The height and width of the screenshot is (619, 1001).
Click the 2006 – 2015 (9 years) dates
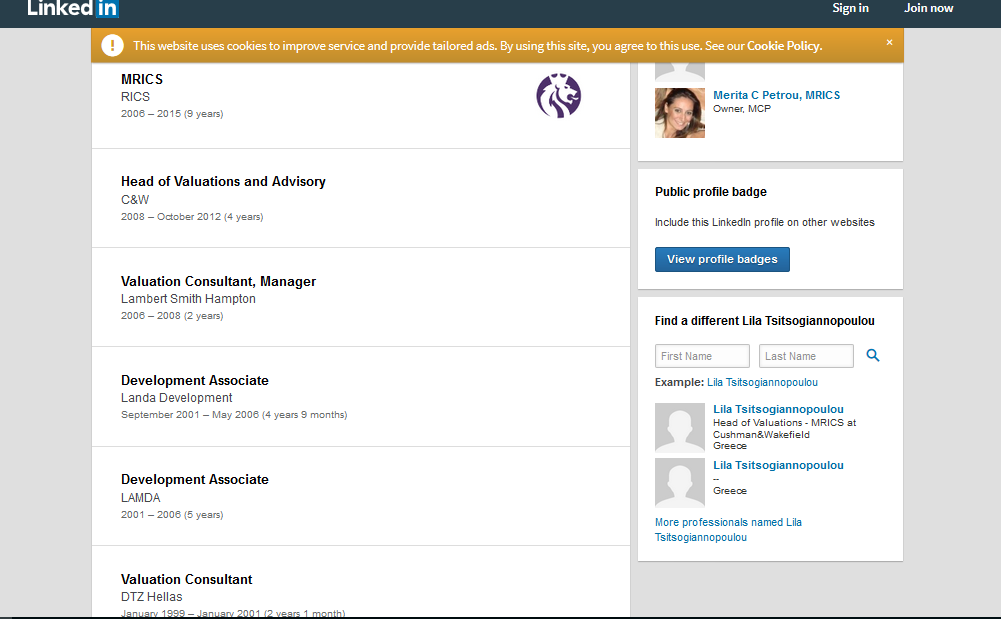coord(172,114)
